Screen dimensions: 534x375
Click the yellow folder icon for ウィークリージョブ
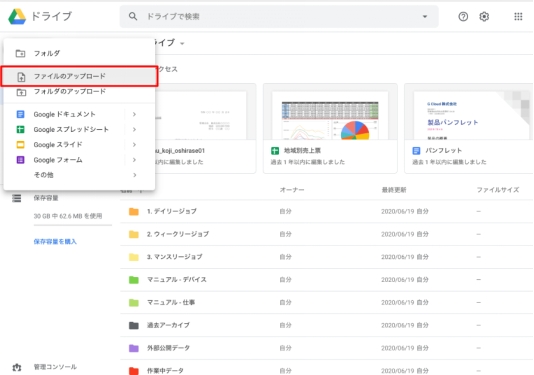tap(134, 234)
